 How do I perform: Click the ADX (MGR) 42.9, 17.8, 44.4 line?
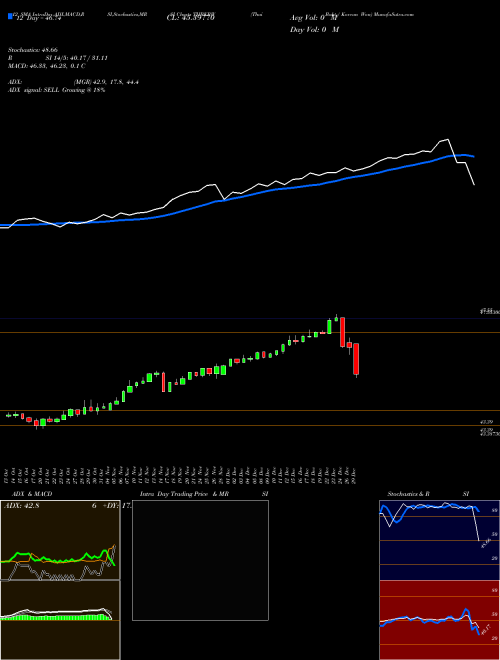pos(73,82)
